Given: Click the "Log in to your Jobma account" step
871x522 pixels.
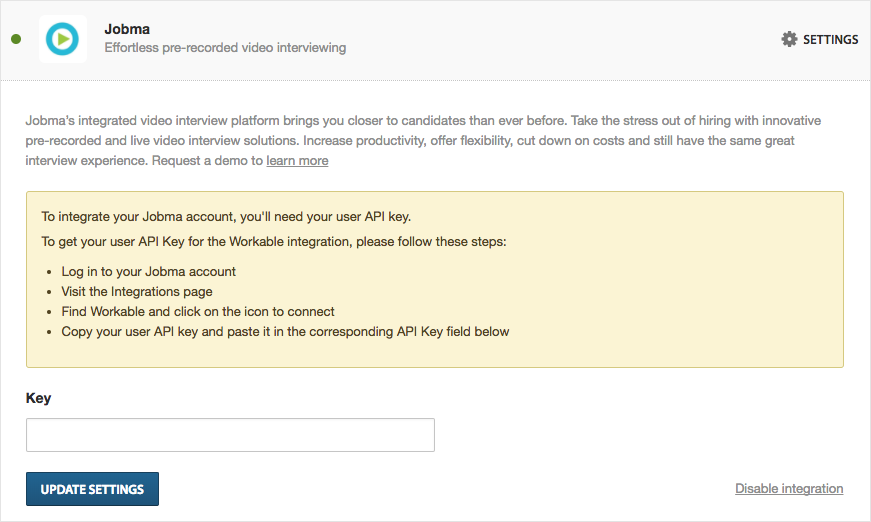Looking at the screenshot, I should click(x=148, y=272).
